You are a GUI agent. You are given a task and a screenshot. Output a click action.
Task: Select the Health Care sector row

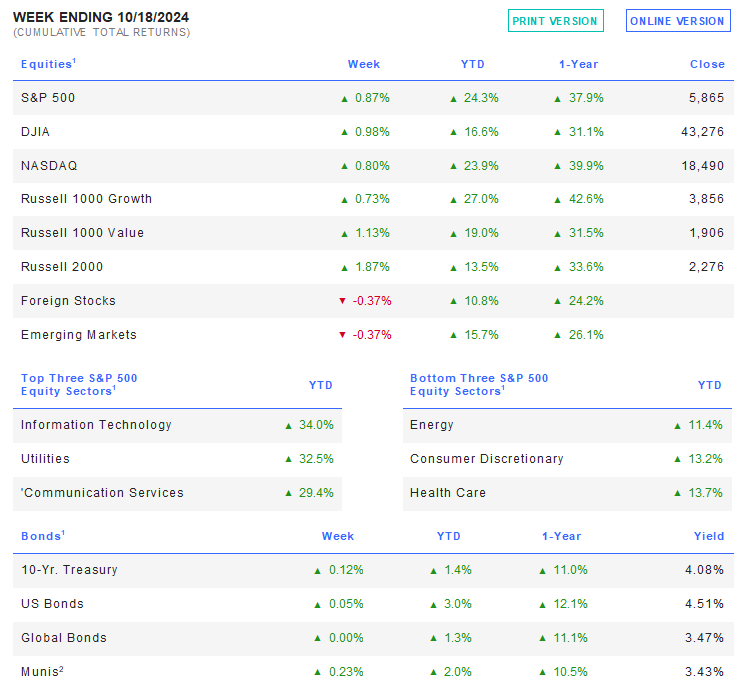pos(567,494)
